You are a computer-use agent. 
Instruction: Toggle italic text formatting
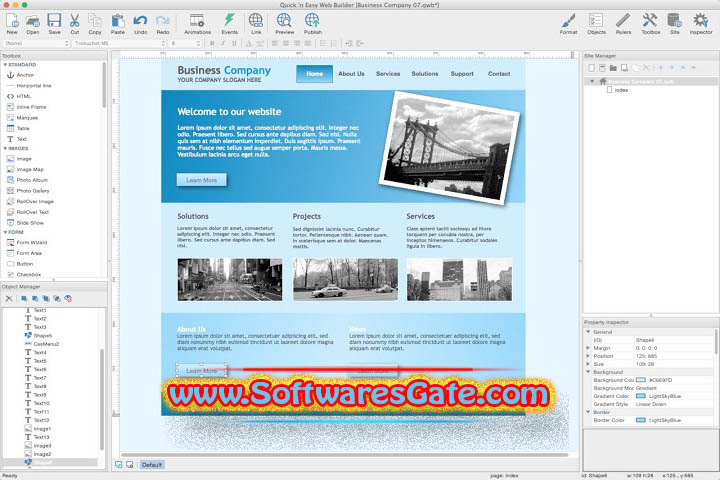(223, 44)
